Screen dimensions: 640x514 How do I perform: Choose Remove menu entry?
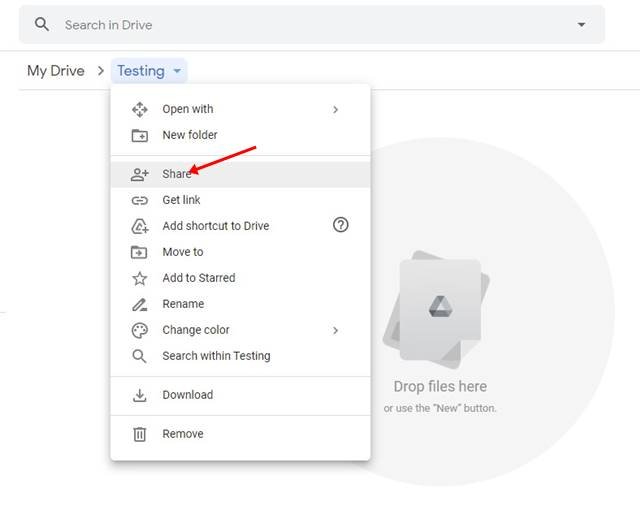coord(240,434)
